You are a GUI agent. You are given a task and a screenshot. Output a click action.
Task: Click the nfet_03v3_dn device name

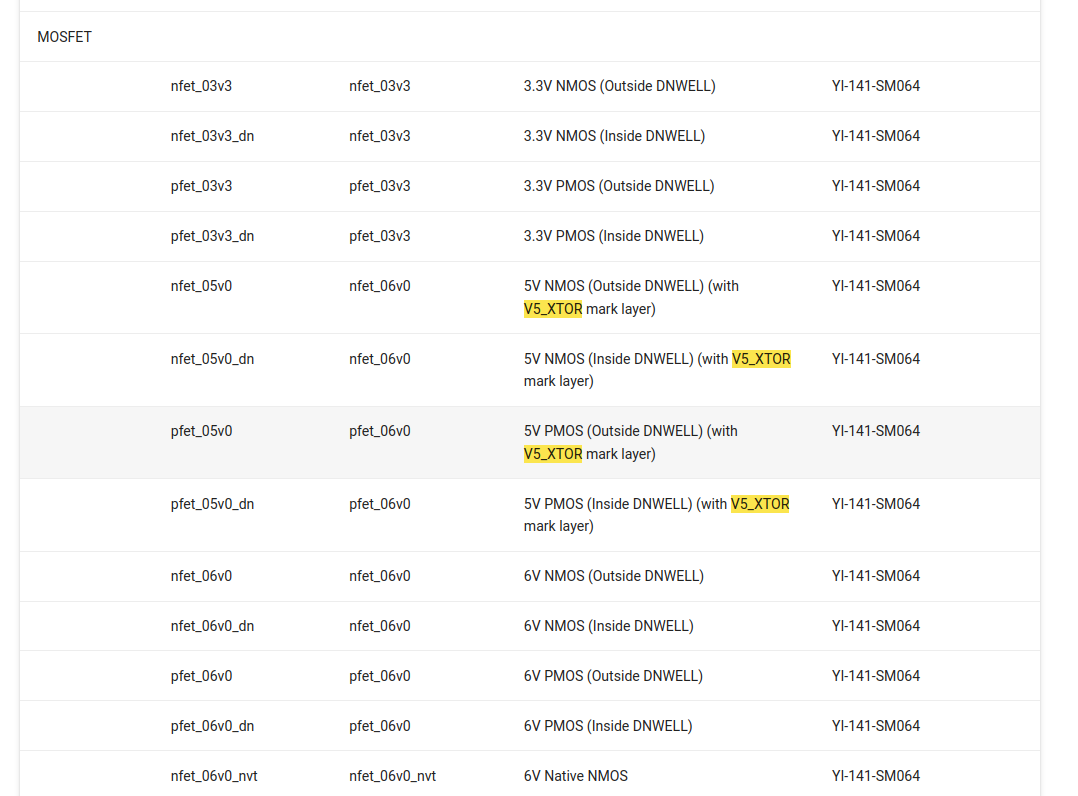[x=212, y=136]
